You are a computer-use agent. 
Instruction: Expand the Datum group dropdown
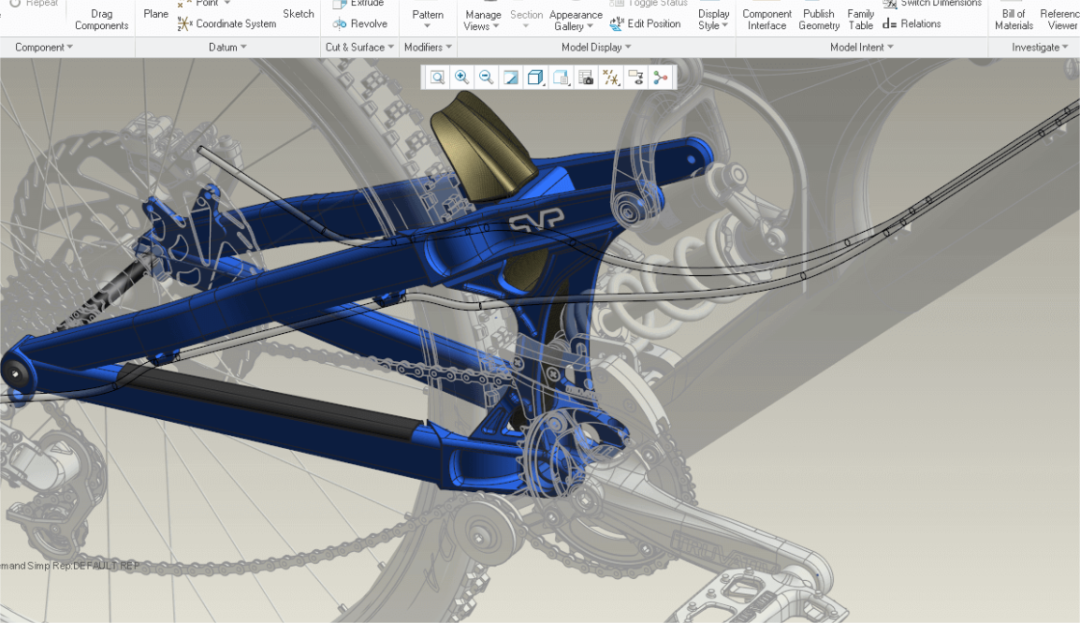point(227,47)
